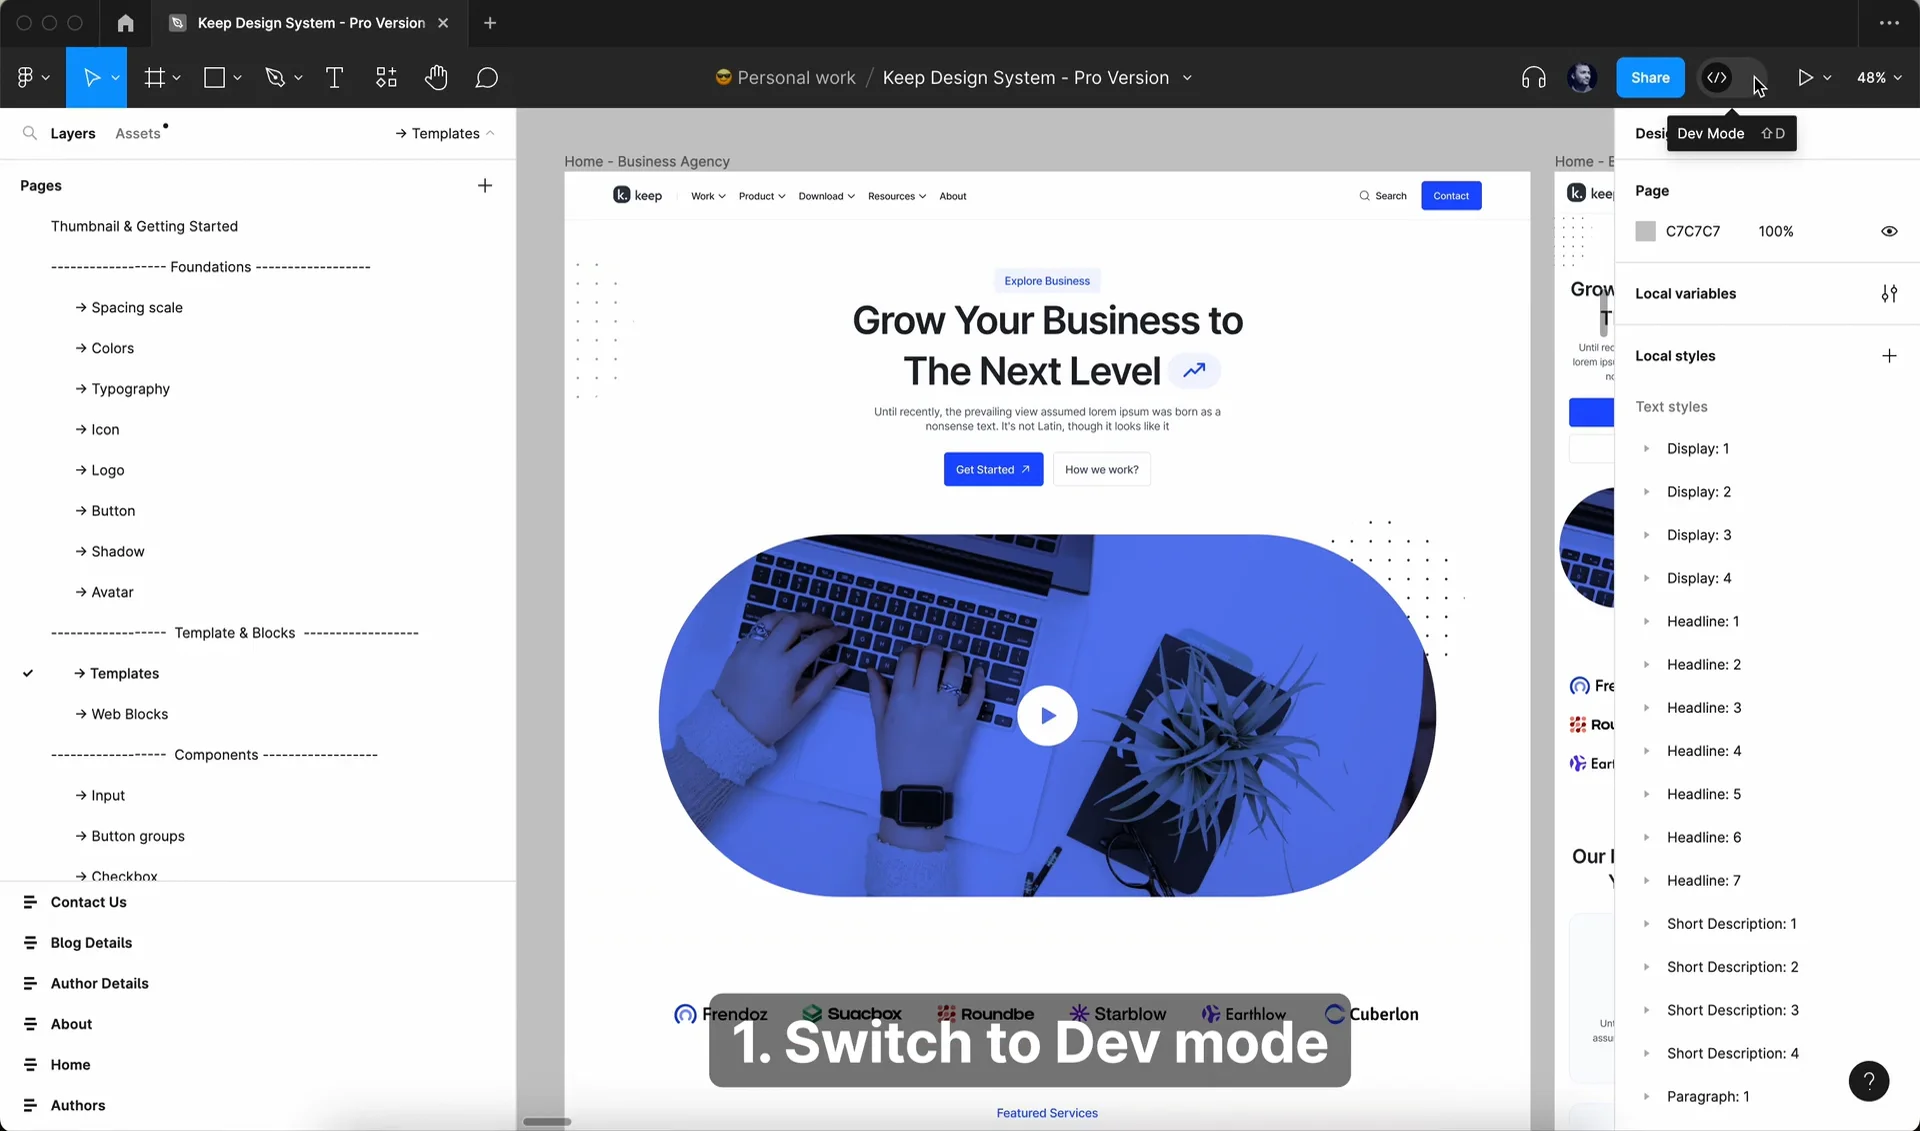Add a new page with plus icon
The height and width of the screenshot is (1131, 1920).
coord(485,185)
